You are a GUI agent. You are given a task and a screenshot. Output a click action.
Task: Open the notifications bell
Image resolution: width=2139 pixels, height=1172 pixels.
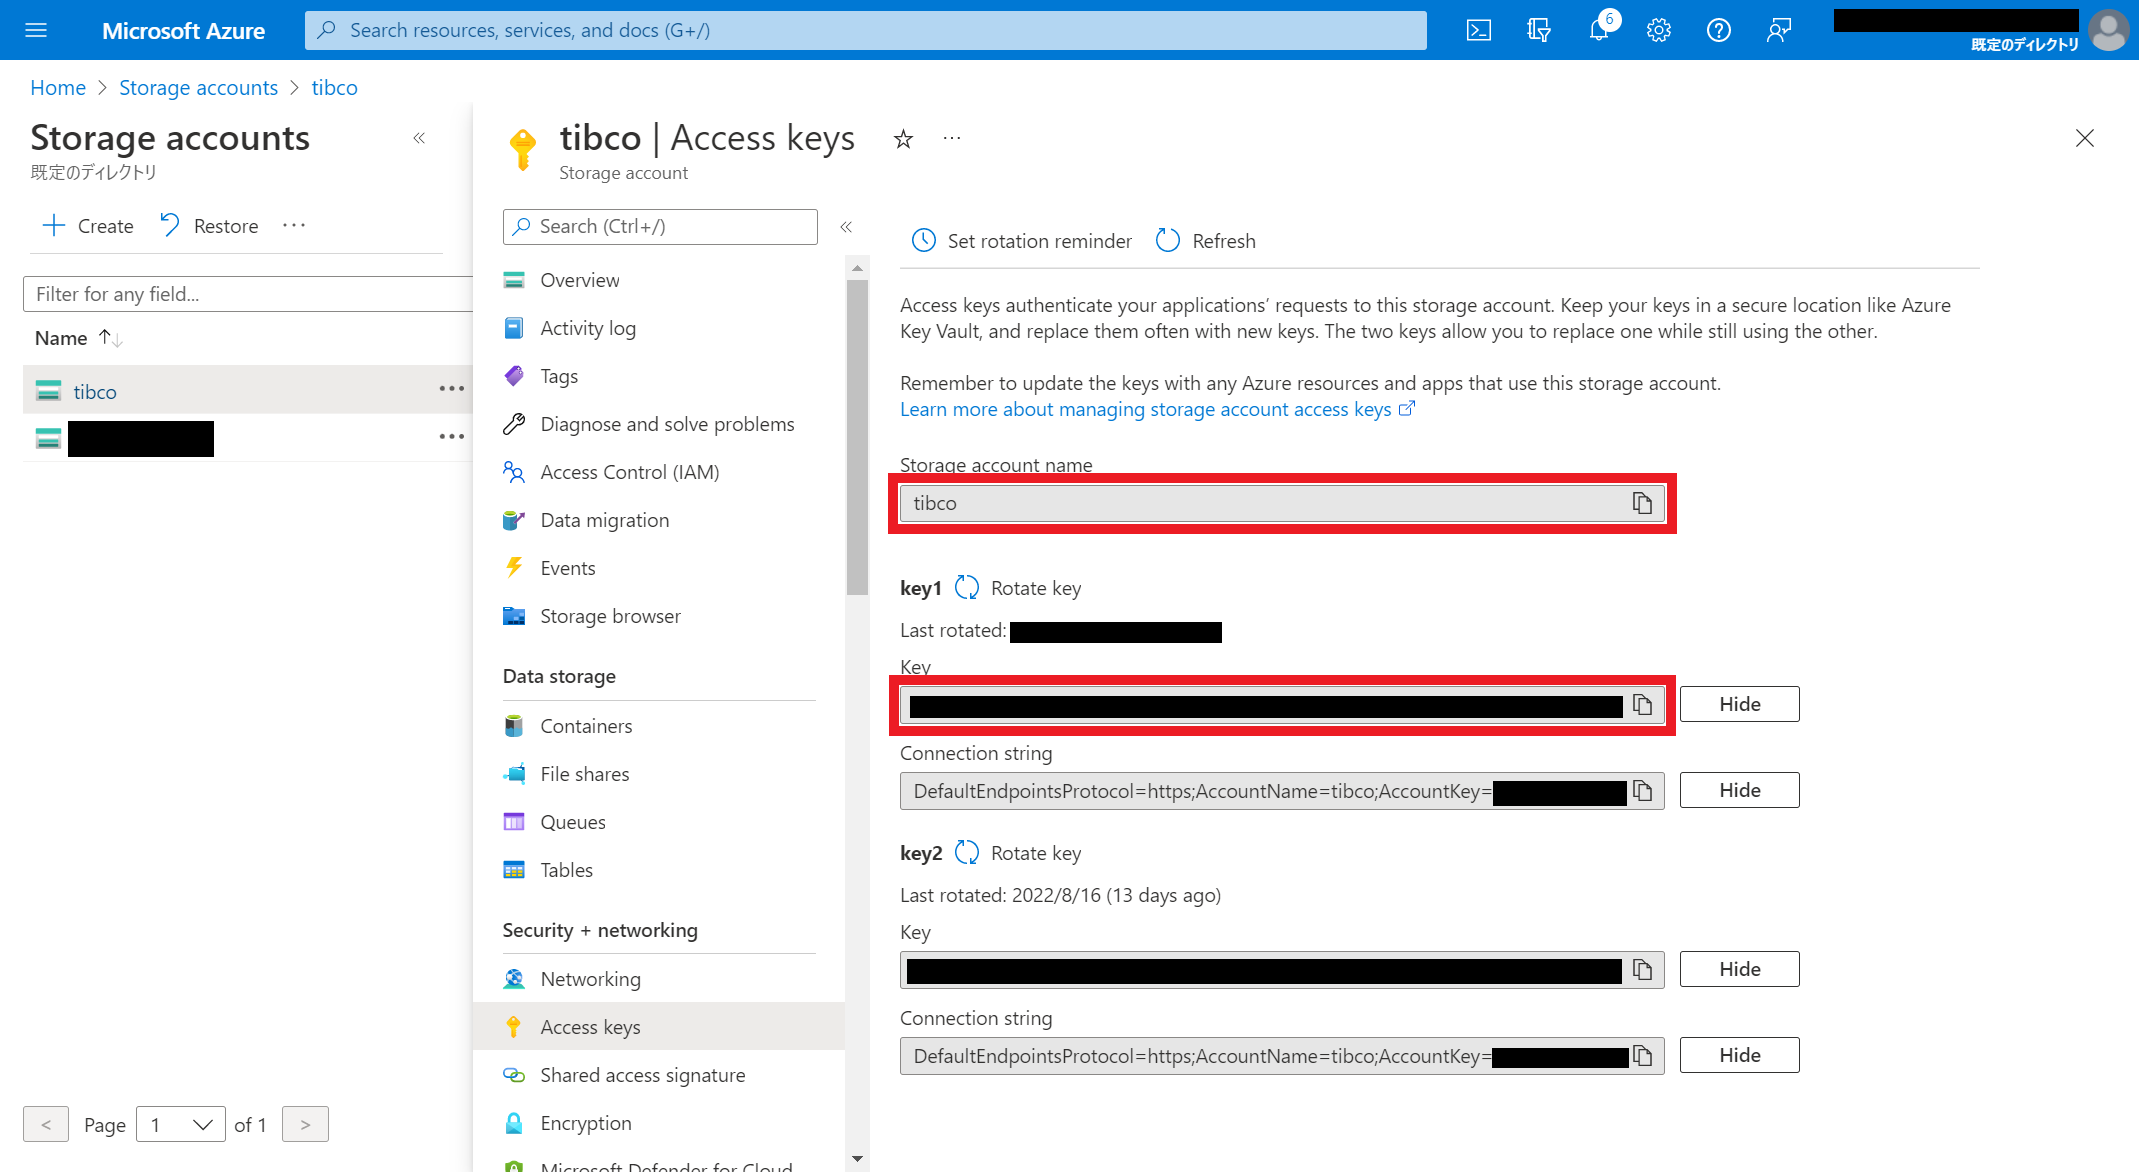[x=1599, y=30]
